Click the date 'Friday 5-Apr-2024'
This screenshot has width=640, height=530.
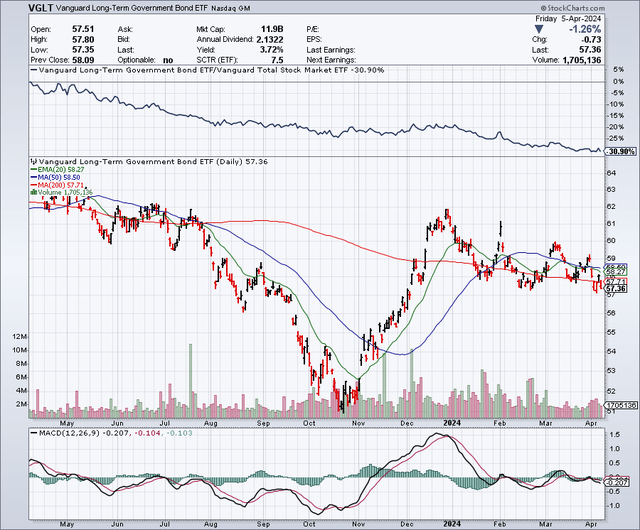click(x=568, y=19)
